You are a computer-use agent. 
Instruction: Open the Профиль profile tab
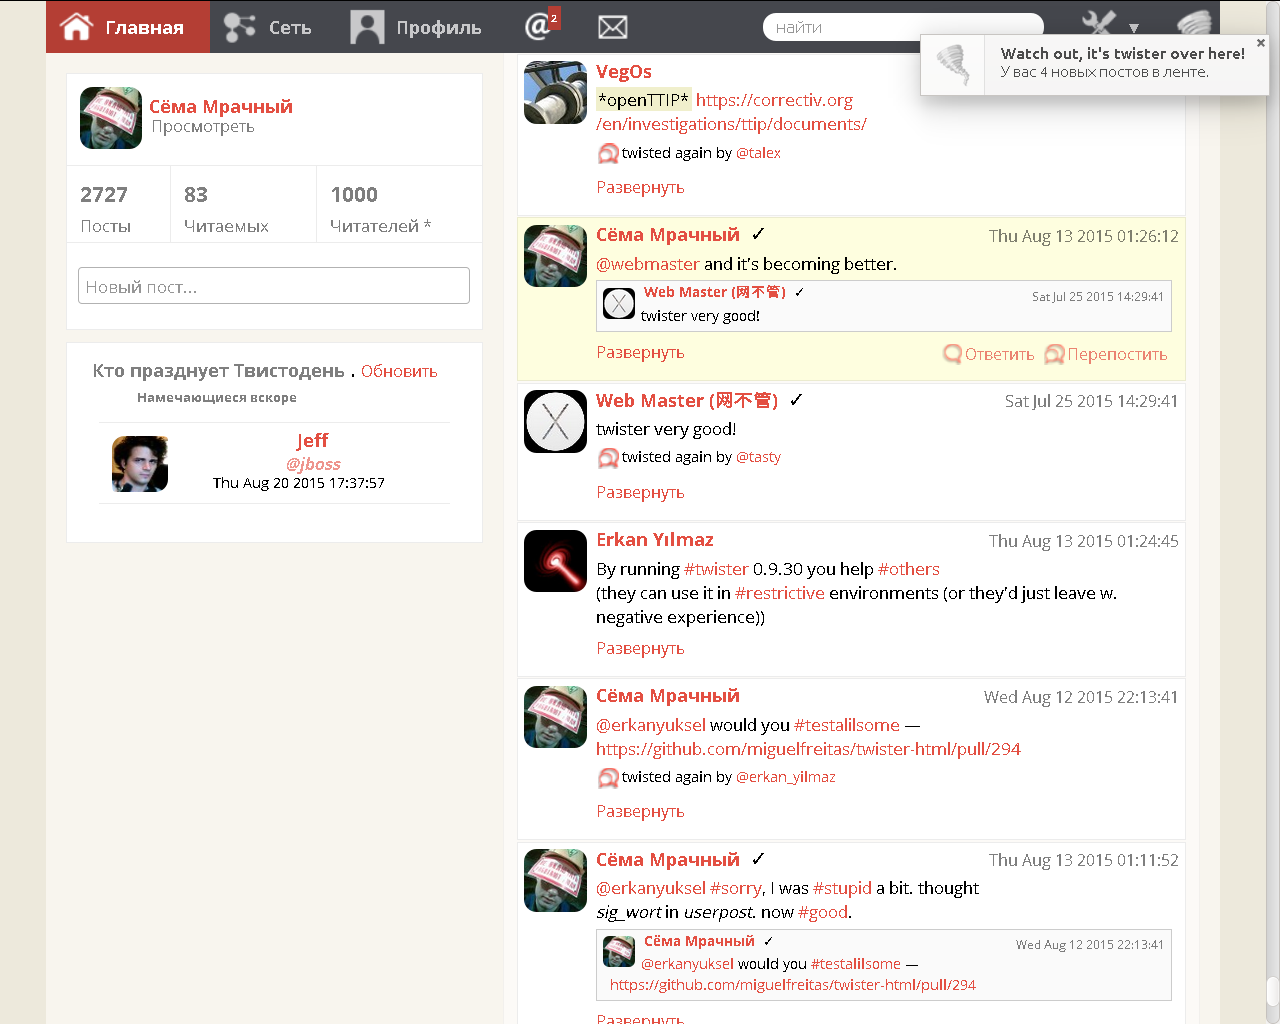click(x=416, y=27)
